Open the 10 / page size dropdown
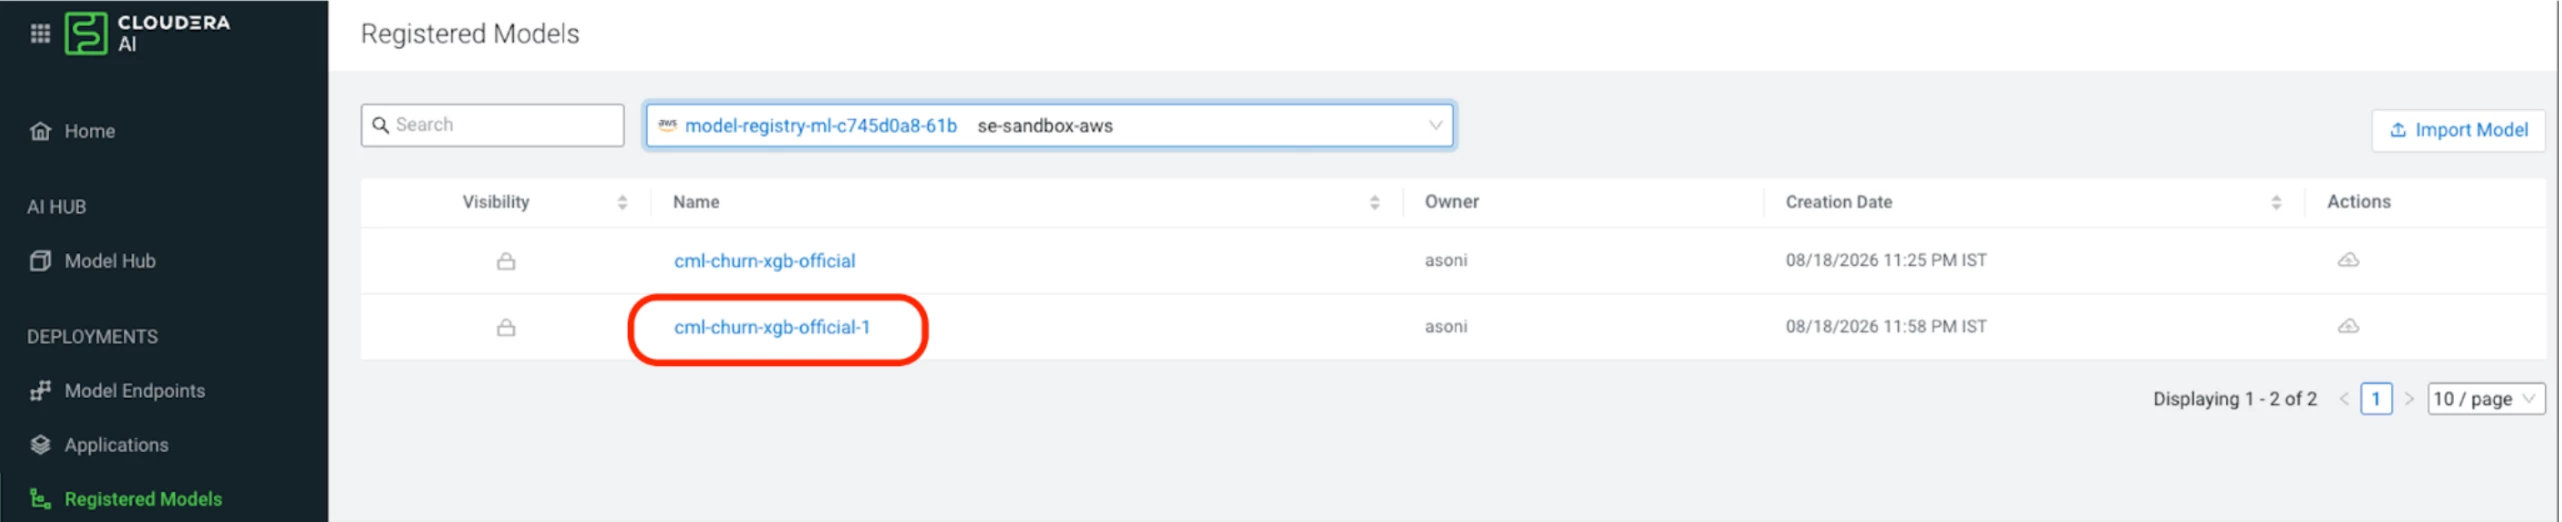The width and height of the screenshot is (2562, 522). (x=2486, y=399)
